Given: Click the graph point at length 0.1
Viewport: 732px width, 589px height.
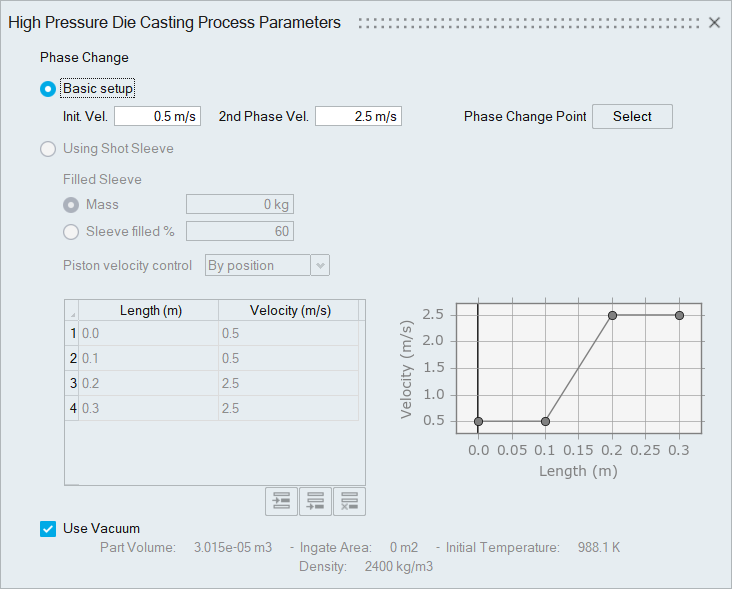Looking at the screenshot, I should pos(545,421).
